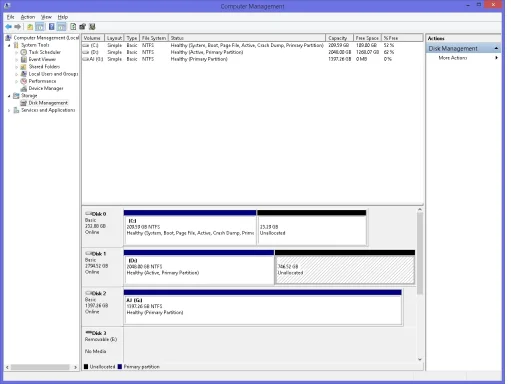Viewport: 511px width, 384px height.
Task: Click the Shared Folders icon in tree
Action: pos(24,67)
